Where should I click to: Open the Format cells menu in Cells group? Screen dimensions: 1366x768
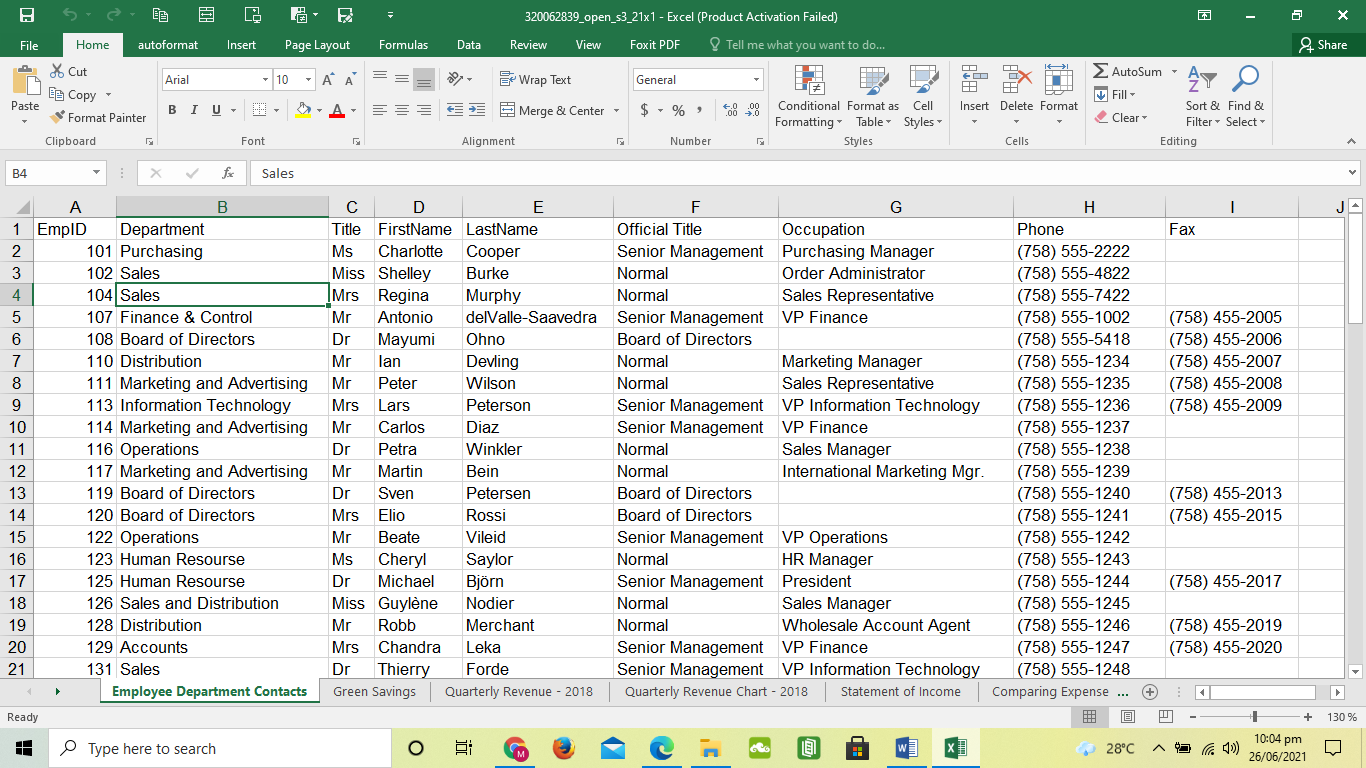(x=1059, y=97)
